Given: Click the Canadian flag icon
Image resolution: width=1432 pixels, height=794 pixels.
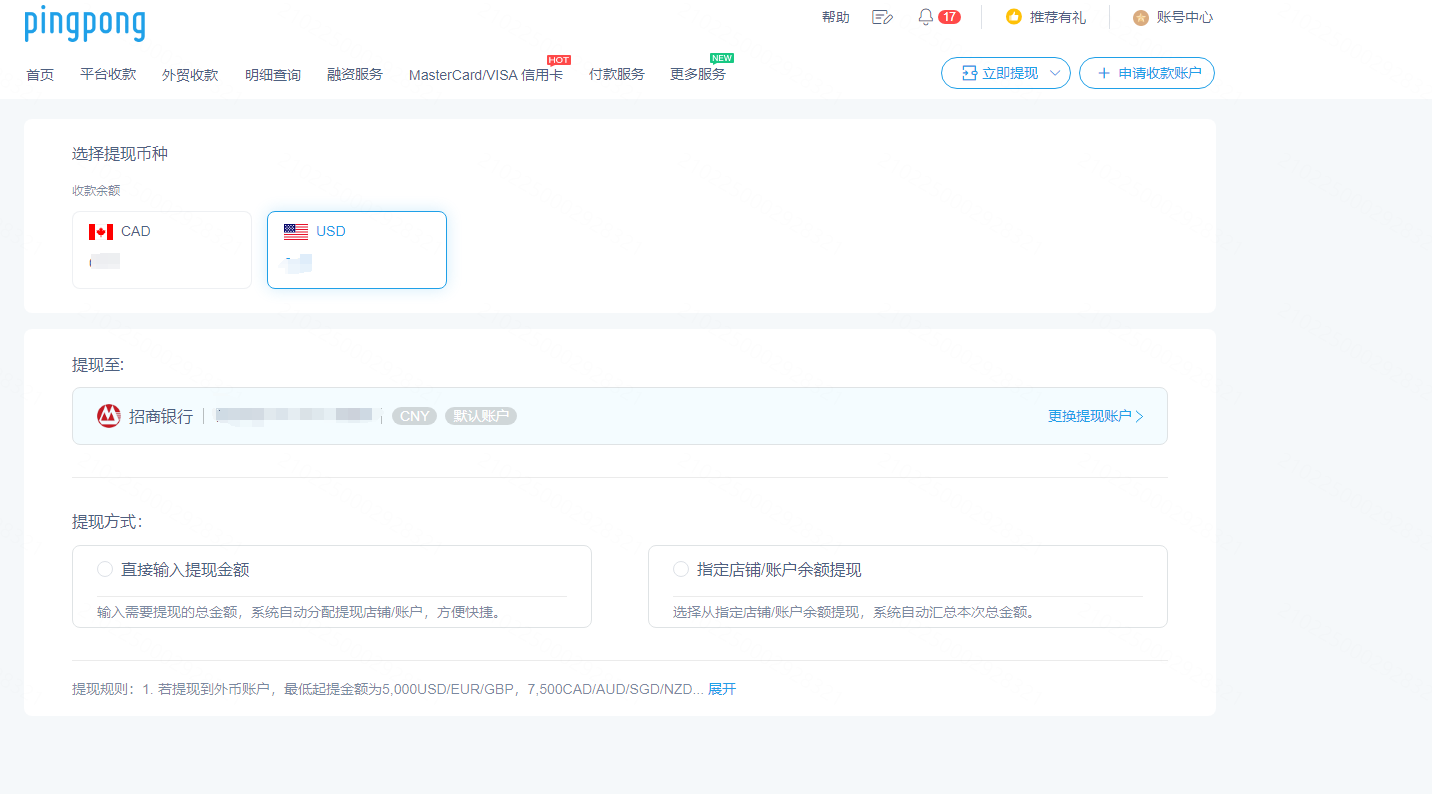Looking at the screenshot, I should pos(101,232).
